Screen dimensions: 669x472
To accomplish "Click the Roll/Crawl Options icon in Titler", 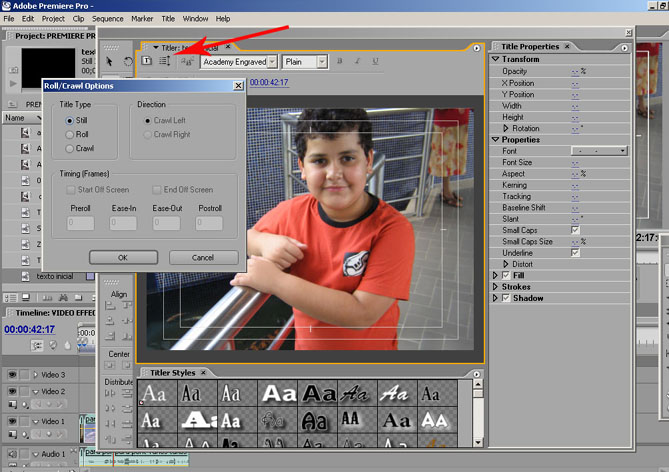I will point(187,61).
